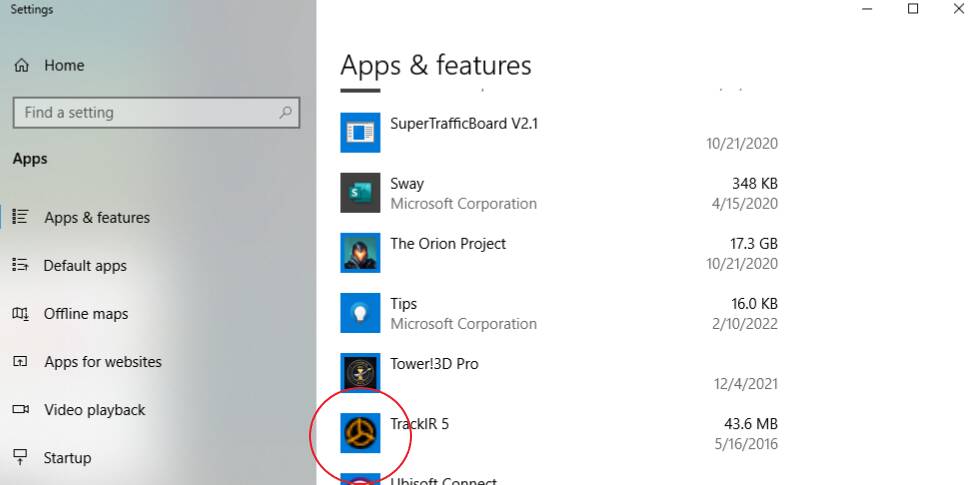The height and width of the screenshot is (485, 978).
Task: Click the Sway app icon
Action: [360, 192]
